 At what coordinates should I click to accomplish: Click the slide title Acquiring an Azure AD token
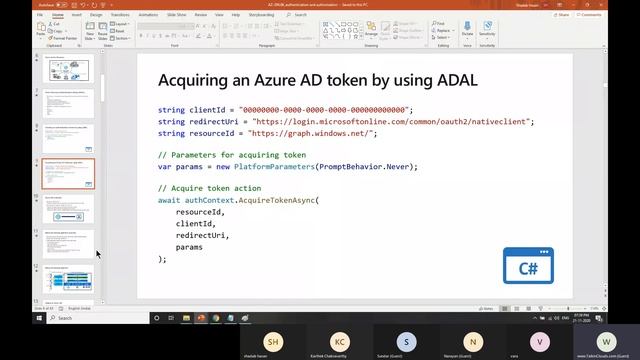[318, 80]
